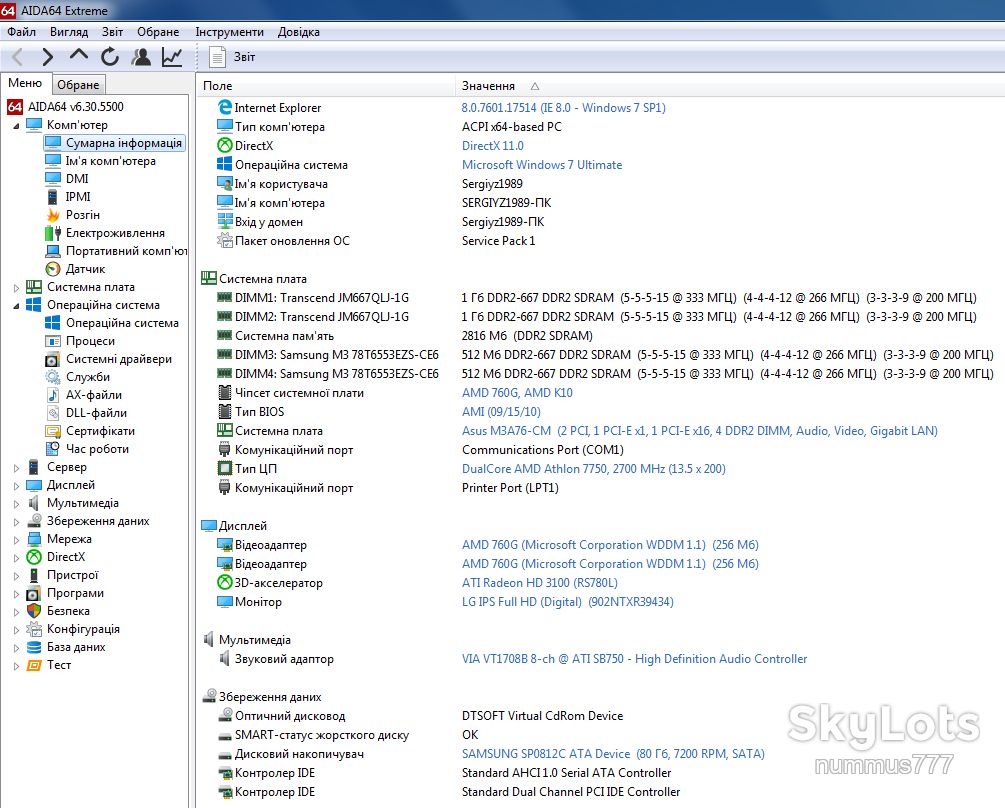Open the Інструменти menu

tap(229, 32)
